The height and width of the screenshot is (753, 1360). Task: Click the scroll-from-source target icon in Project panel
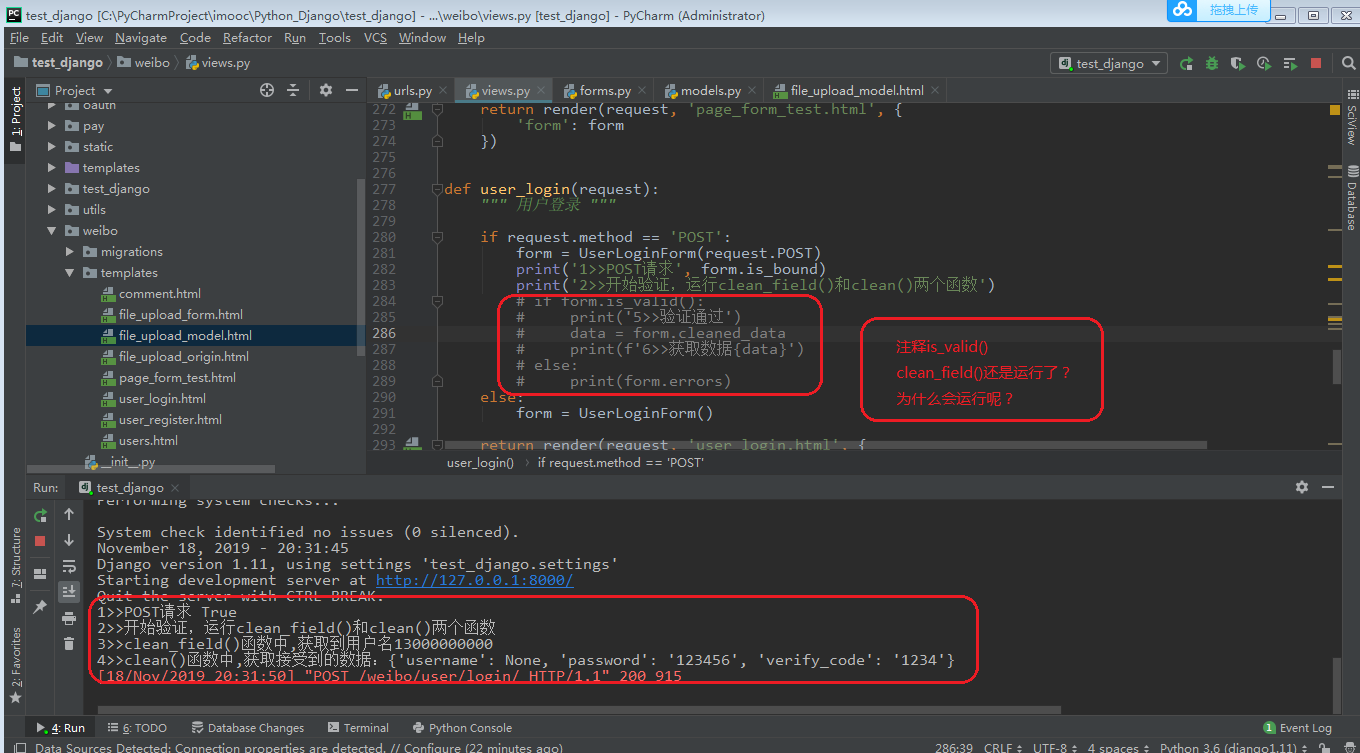pos(267,90)
